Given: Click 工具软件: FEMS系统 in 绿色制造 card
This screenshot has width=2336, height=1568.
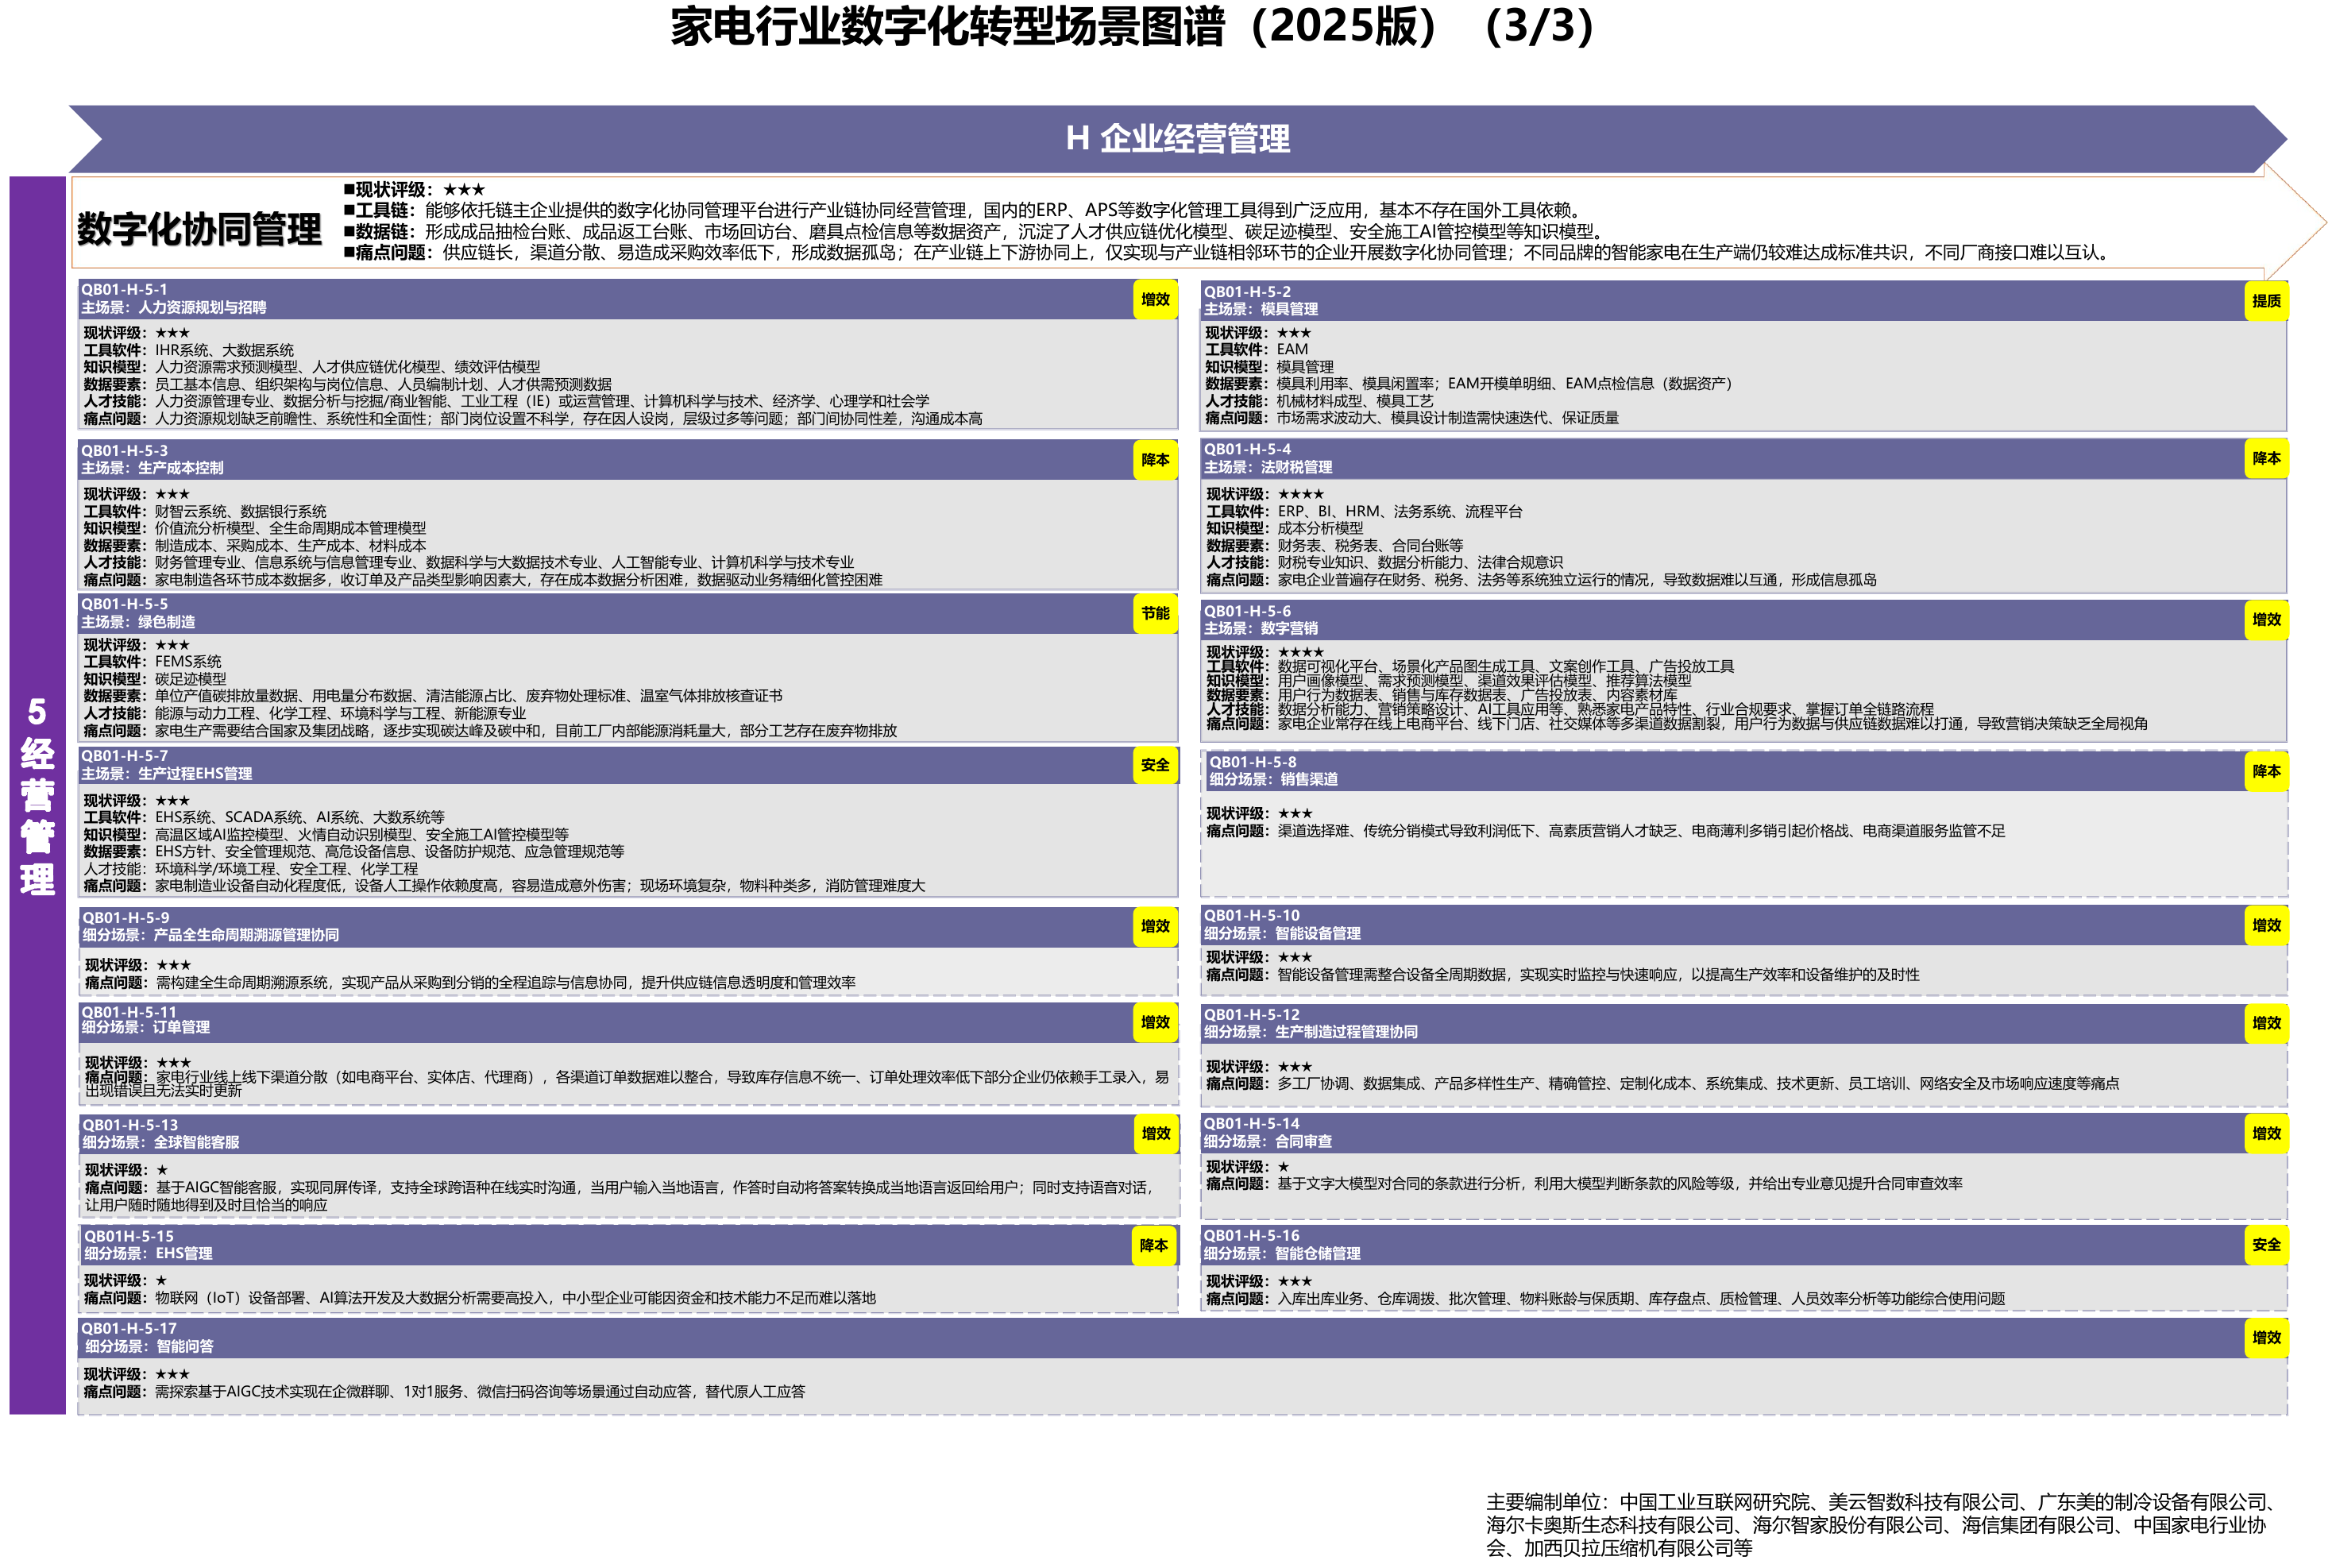Looking at the screenshot, I should pos(153,662).
